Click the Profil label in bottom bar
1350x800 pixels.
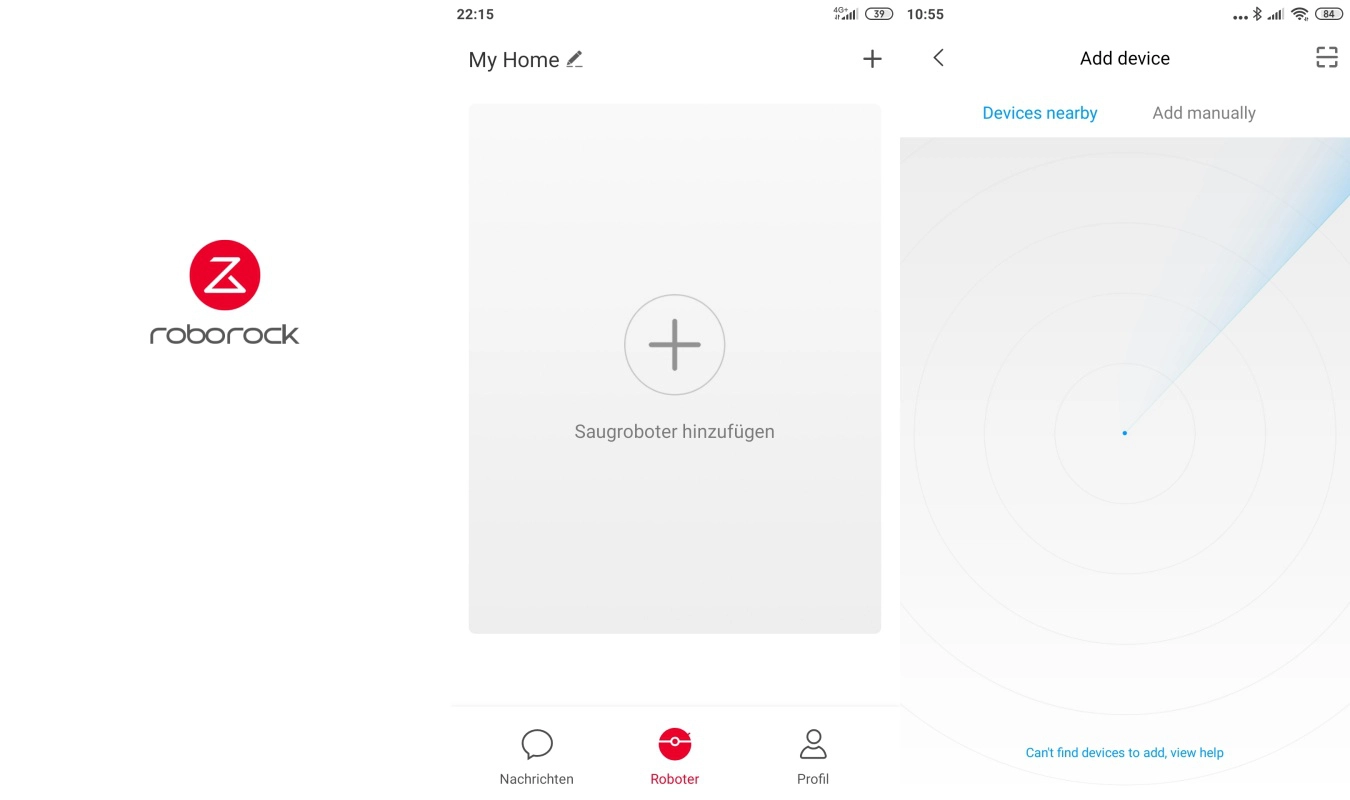coord(813,779)
